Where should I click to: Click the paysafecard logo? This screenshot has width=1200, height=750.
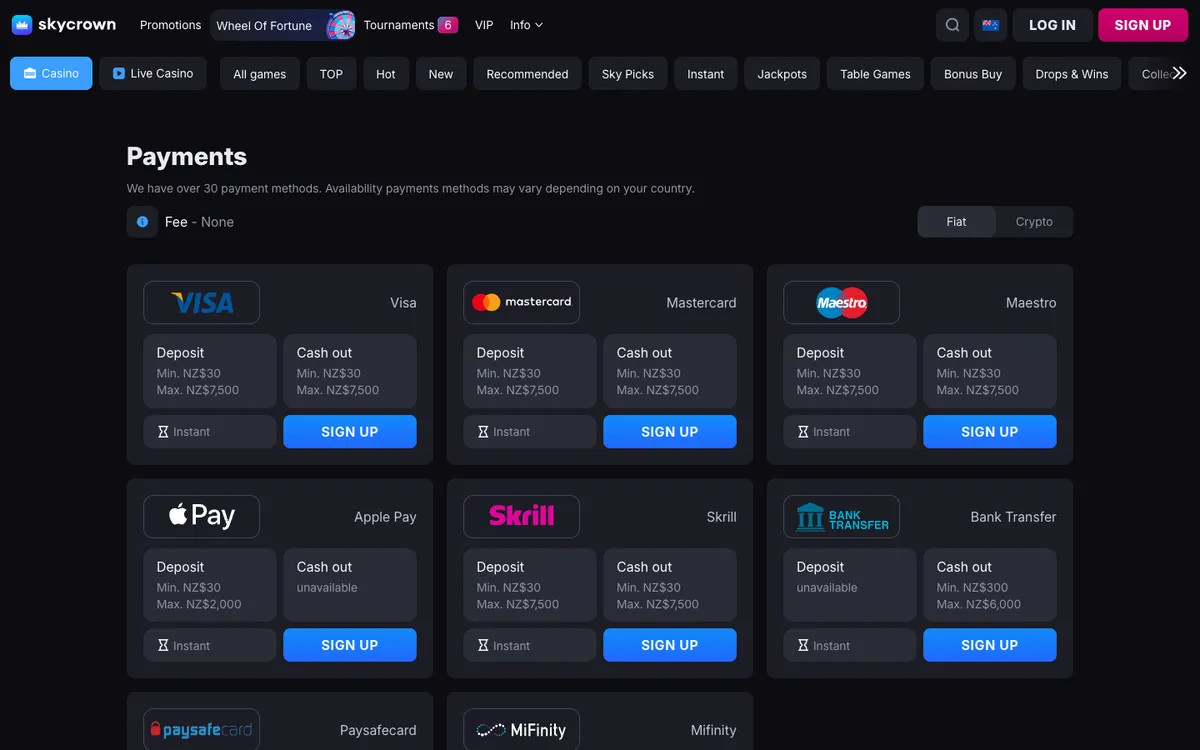[x=201, y=729]
